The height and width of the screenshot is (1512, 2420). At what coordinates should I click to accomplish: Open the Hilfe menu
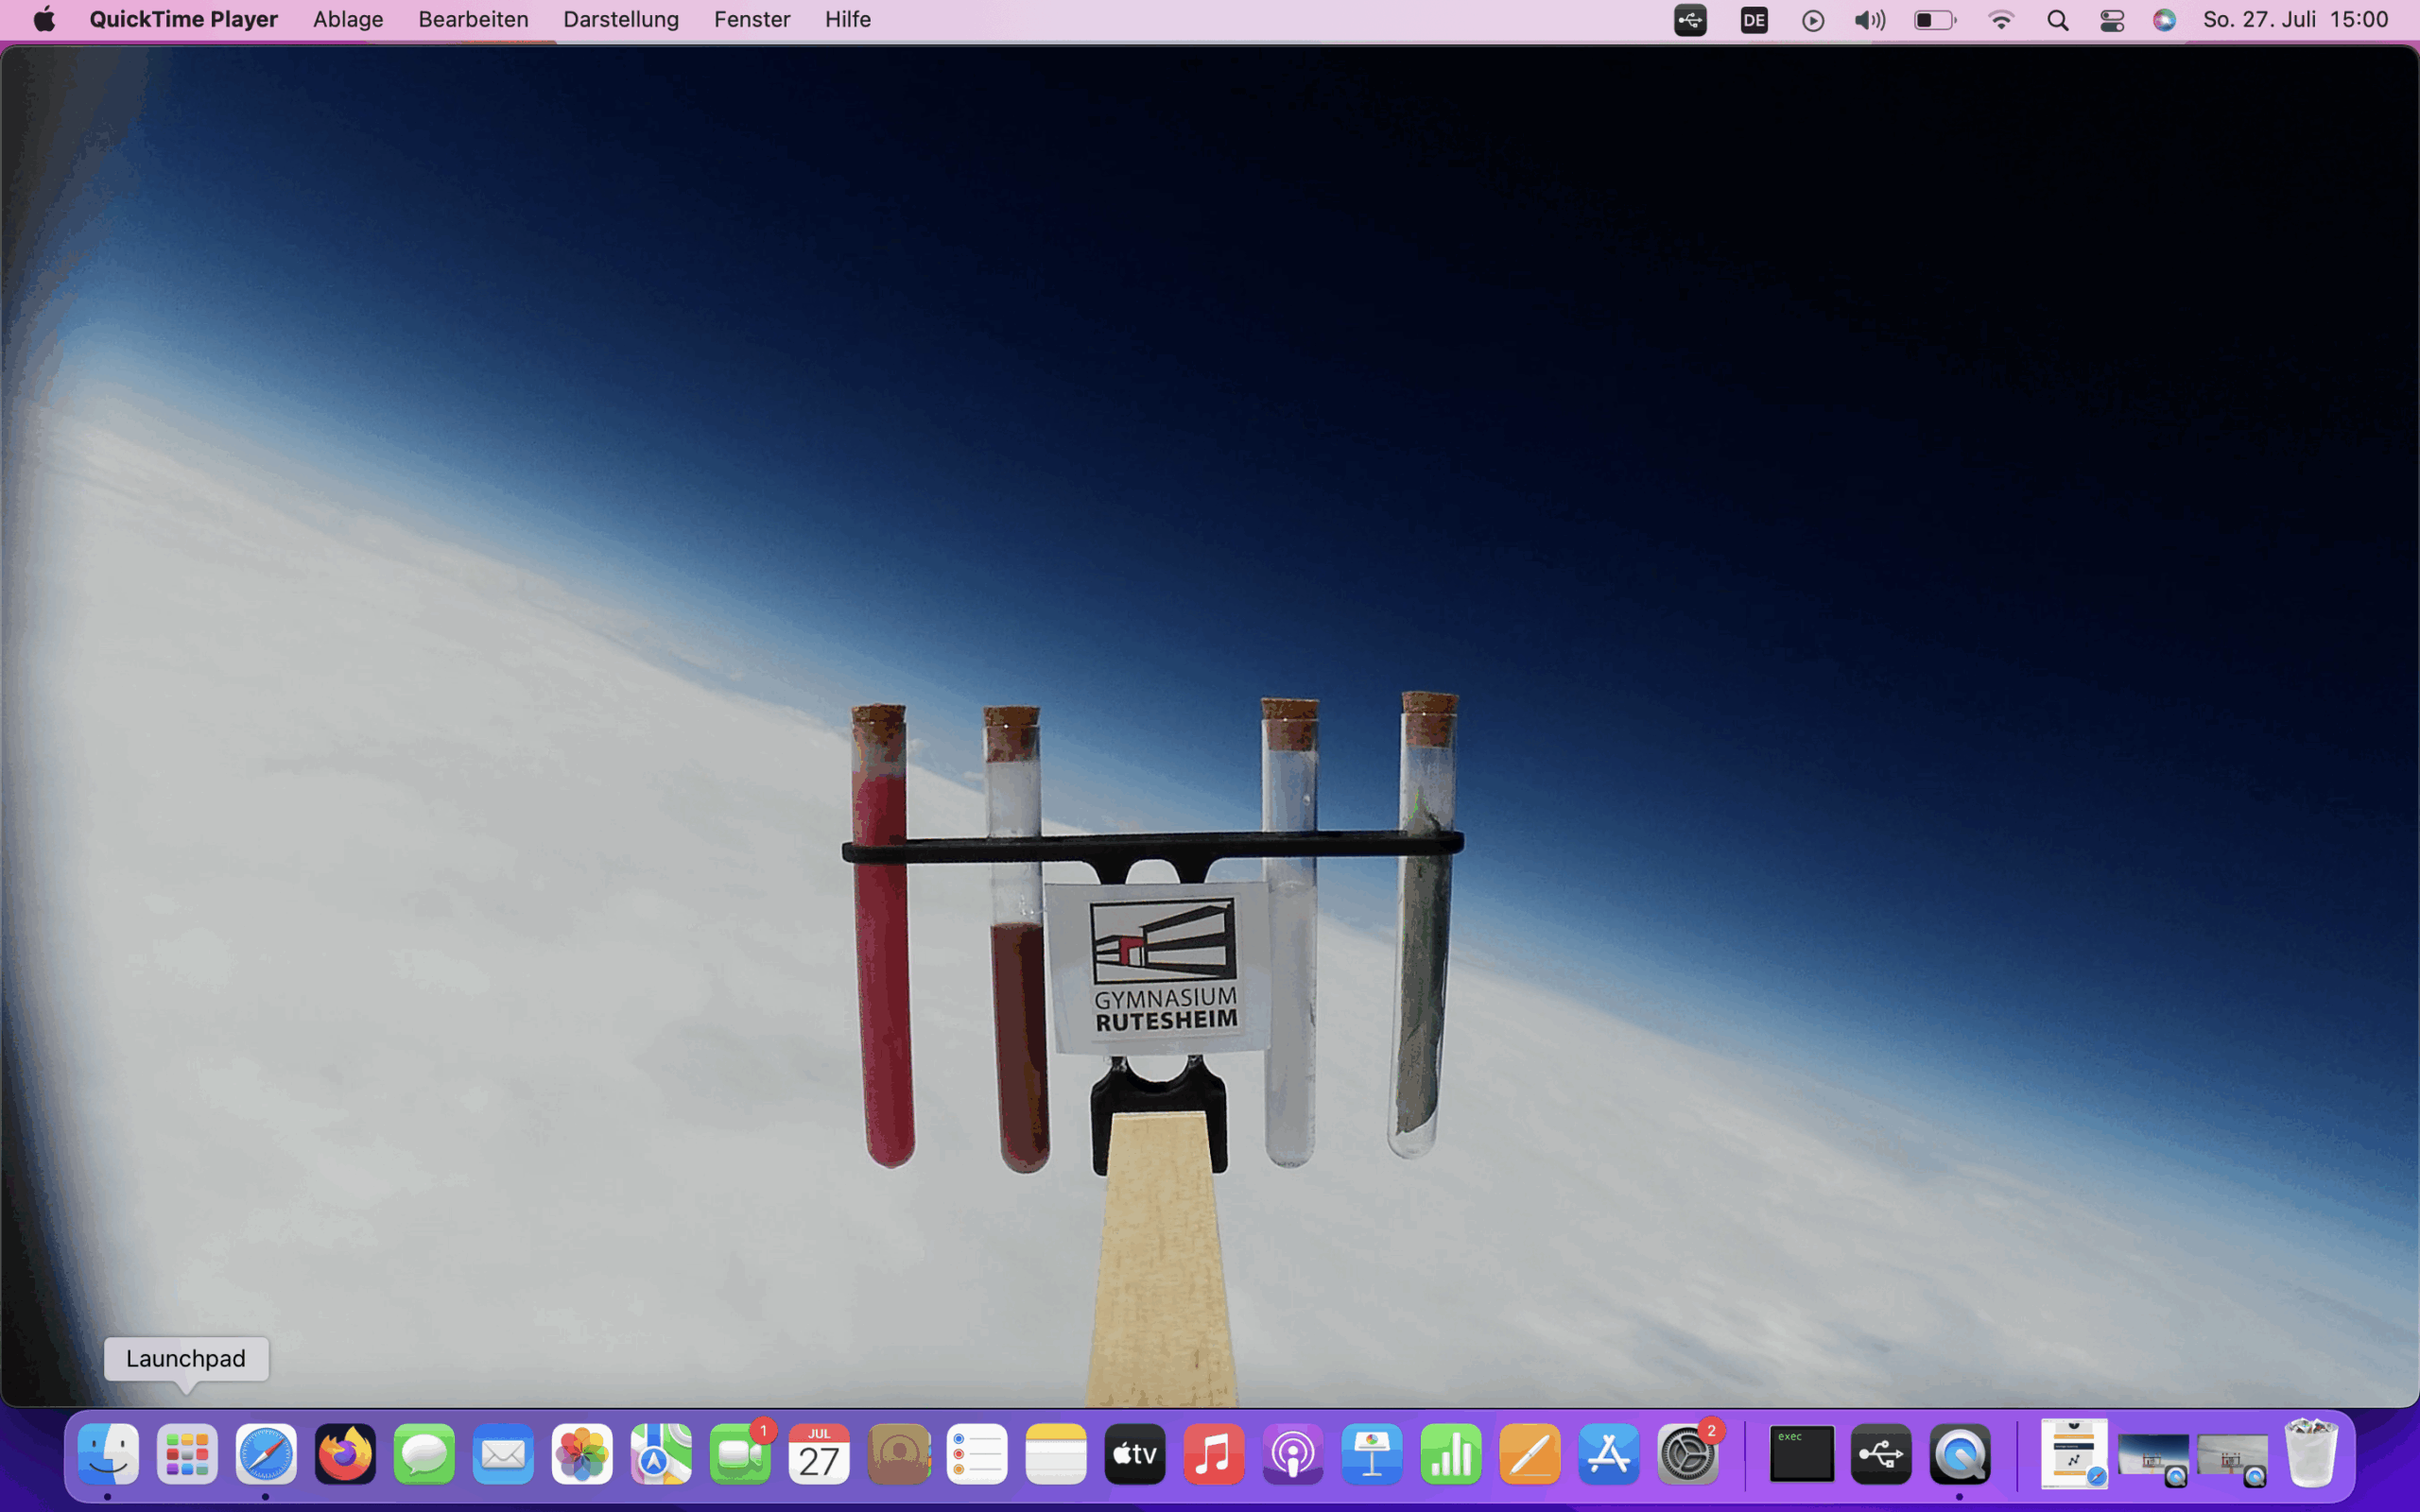(847, 19)
